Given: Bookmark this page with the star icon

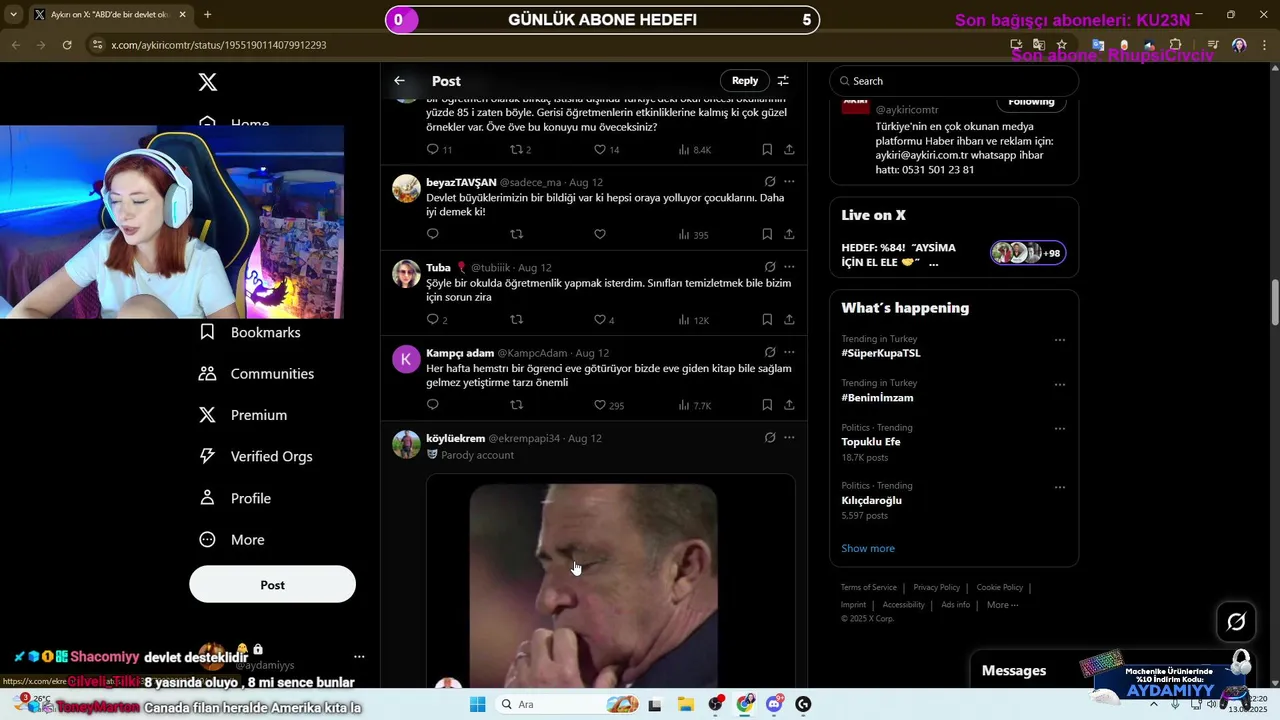Looking at the screenshot, I should [1062, 45].
